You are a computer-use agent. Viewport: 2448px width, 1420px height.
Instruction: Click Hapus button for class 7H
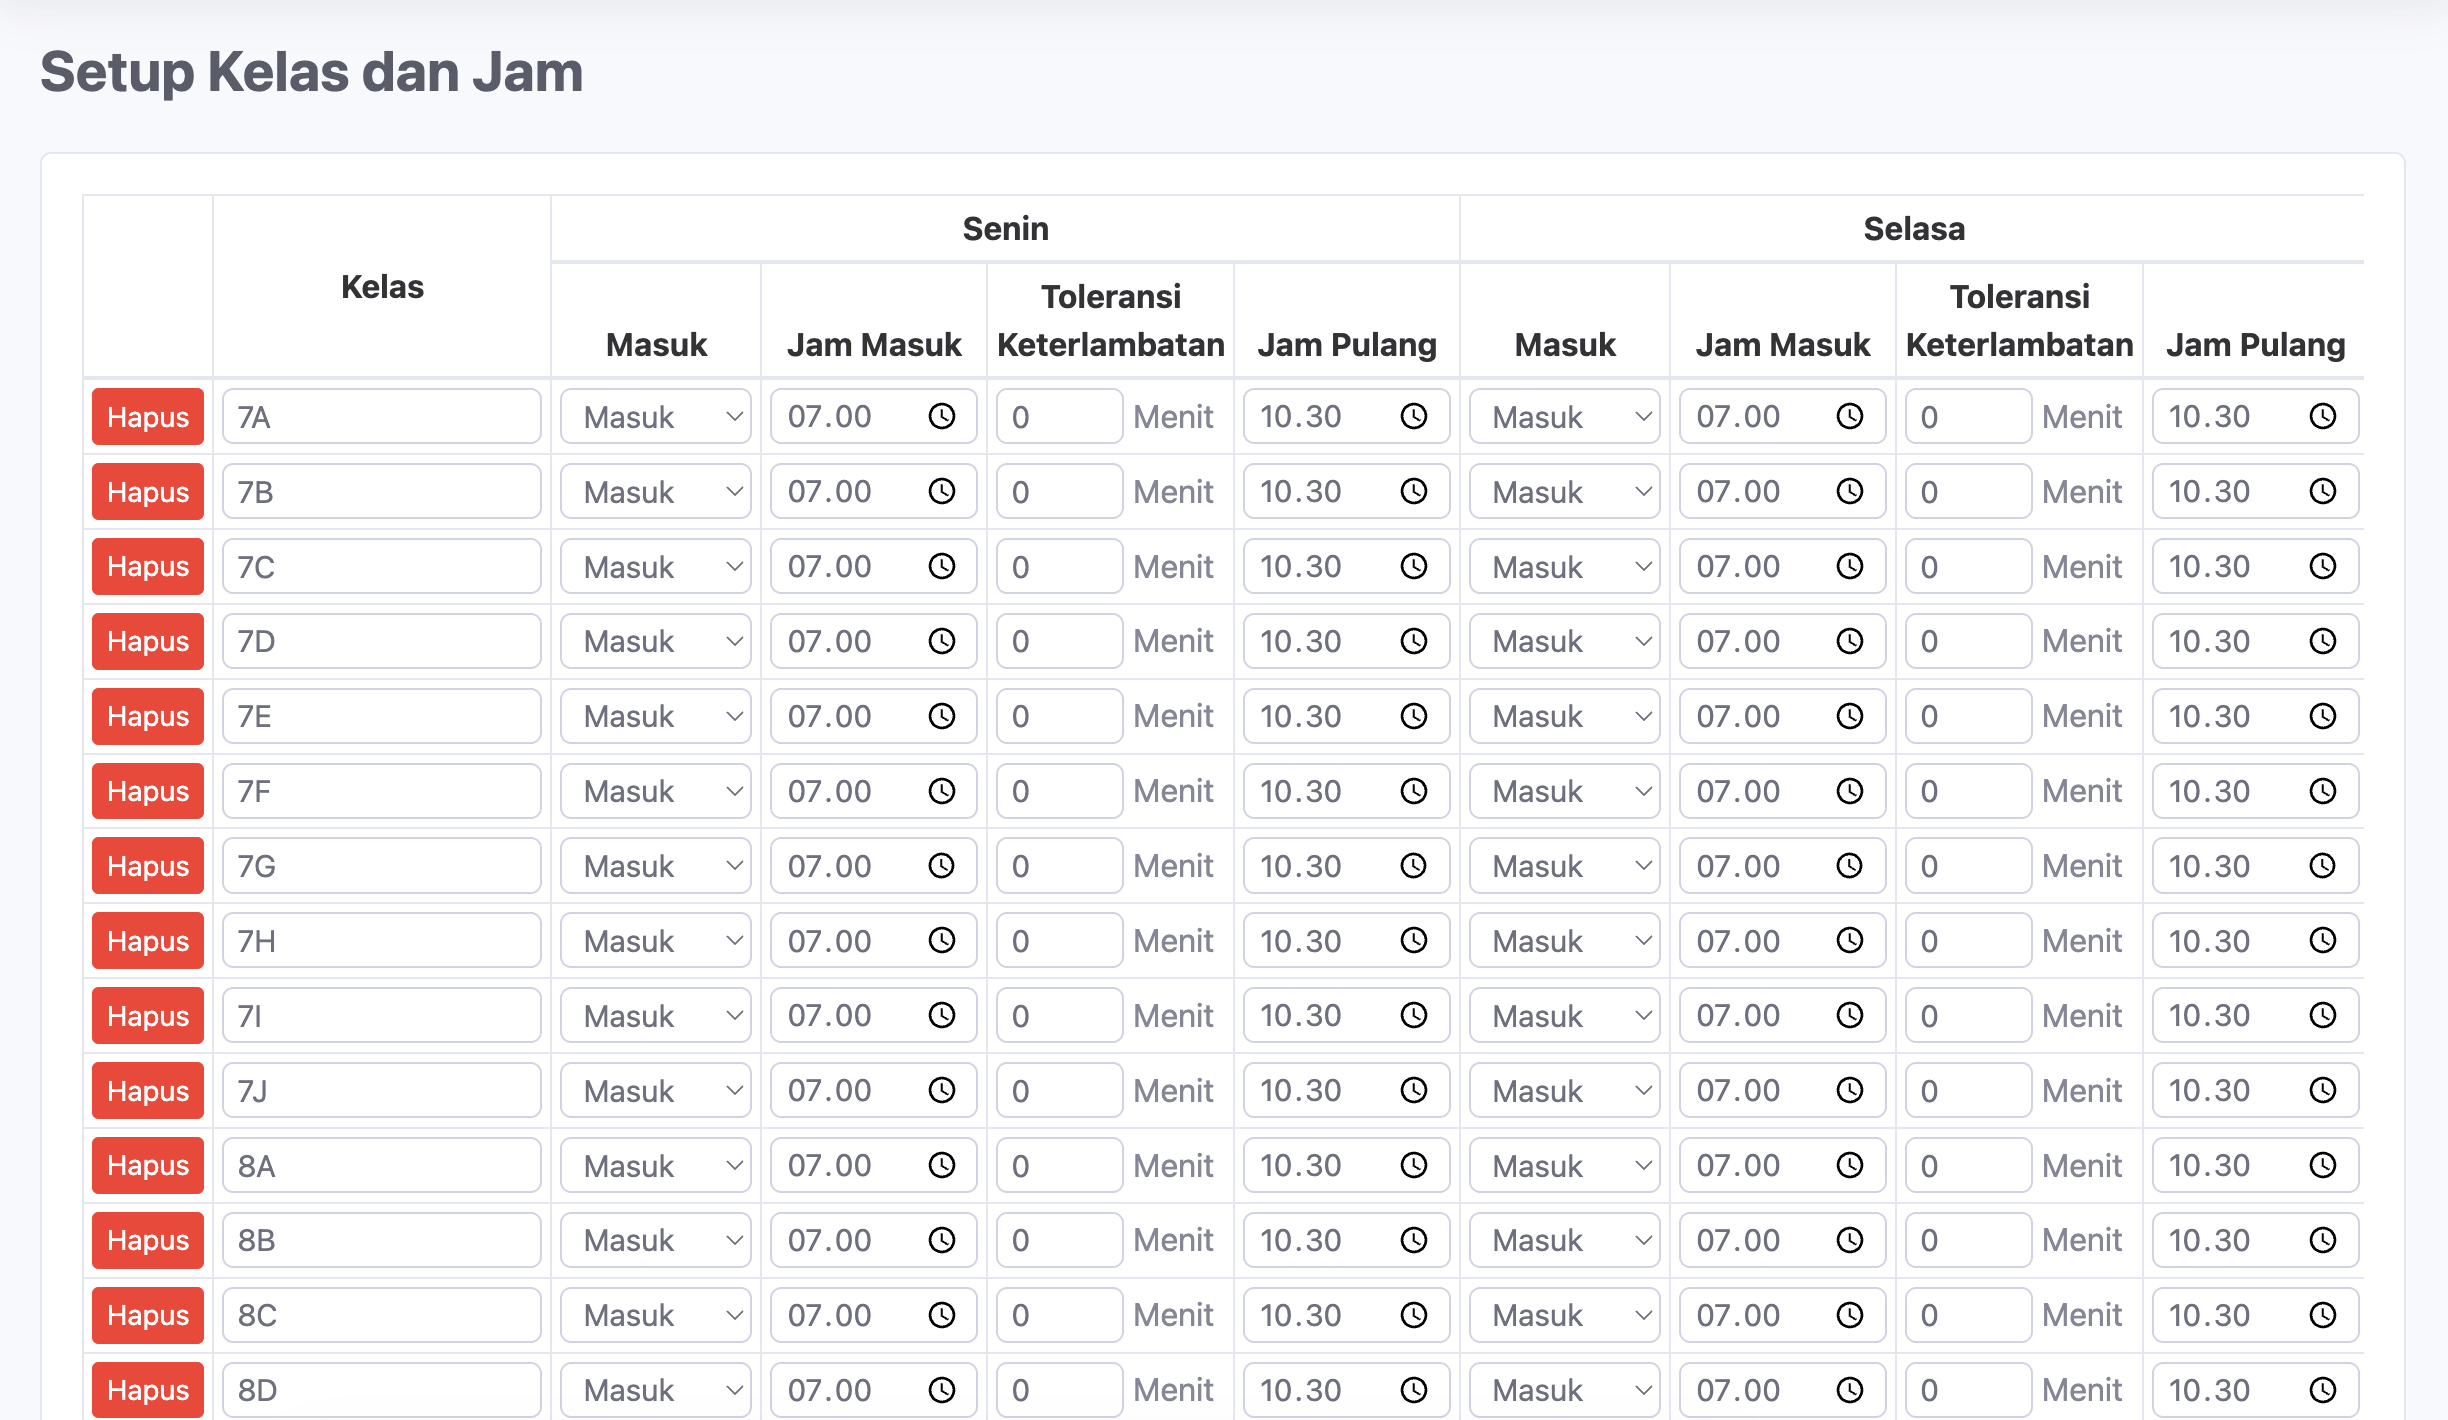(148, 940)
